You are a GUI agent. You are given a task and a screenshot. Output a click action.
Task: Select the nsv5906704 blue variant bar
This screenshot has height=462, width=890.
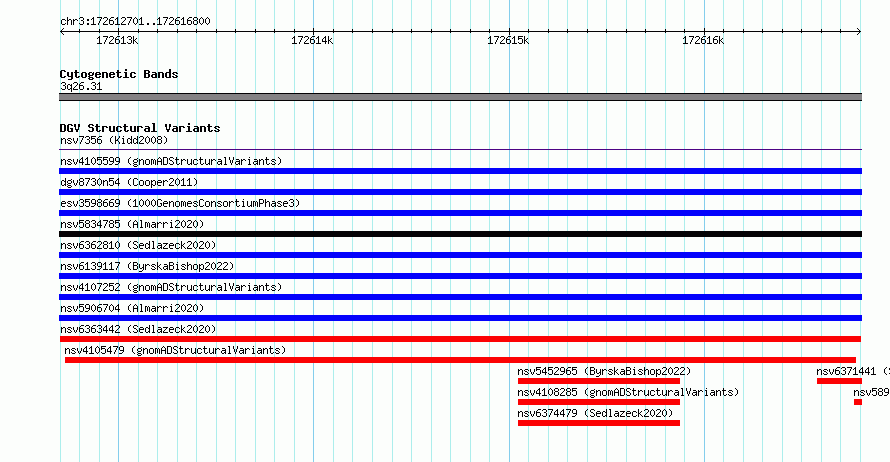(460, 318)
